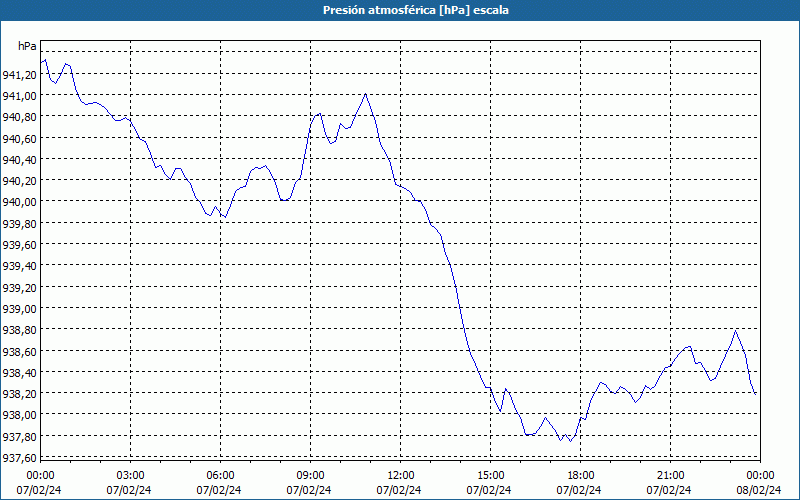
Task: Pick the 939,00 y-axis value
Action: (x=19, y=309)
